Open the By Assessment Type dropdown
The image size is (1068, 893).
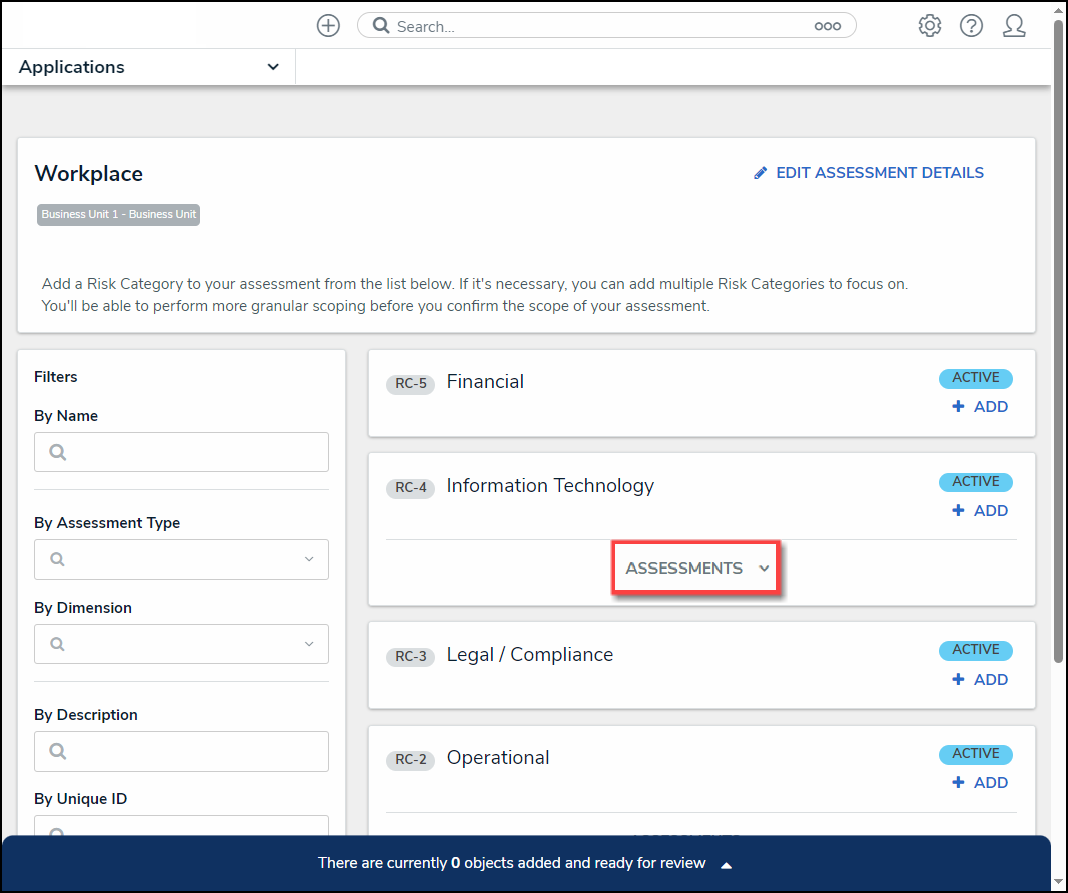181,559
